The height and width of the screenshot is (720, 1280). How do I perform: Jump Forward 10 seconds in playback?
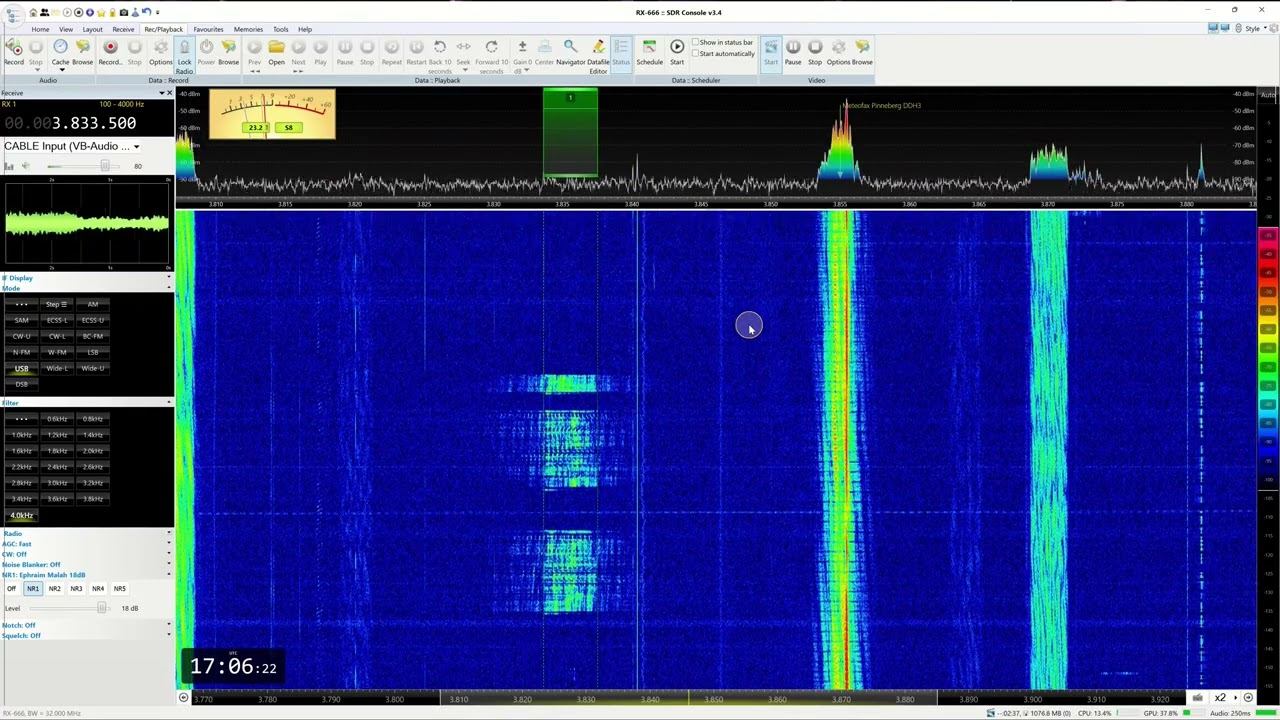coord(491,47)
